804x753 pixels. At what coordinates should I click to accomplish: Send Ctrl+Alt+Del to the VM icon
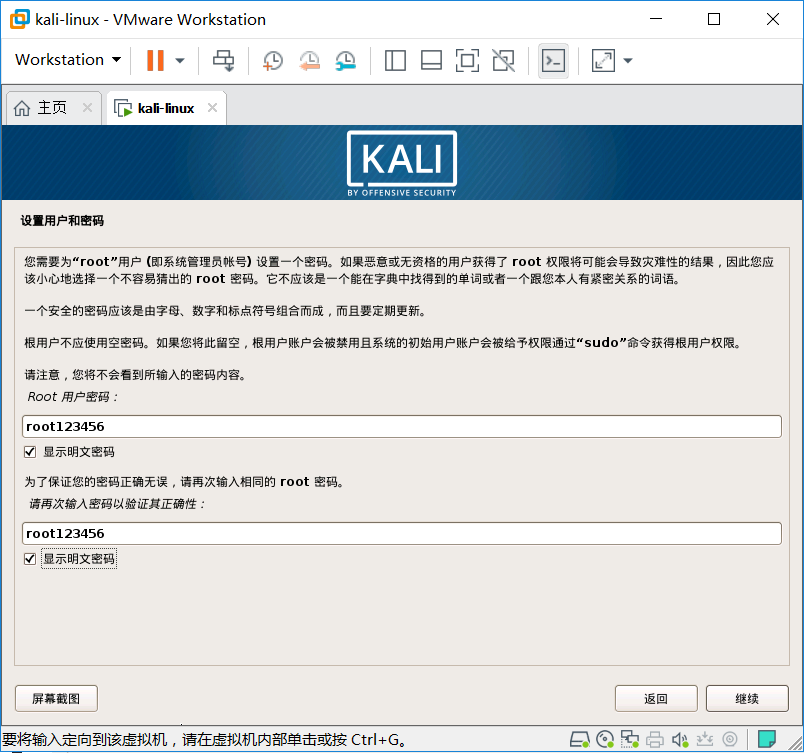coord(224,60)
